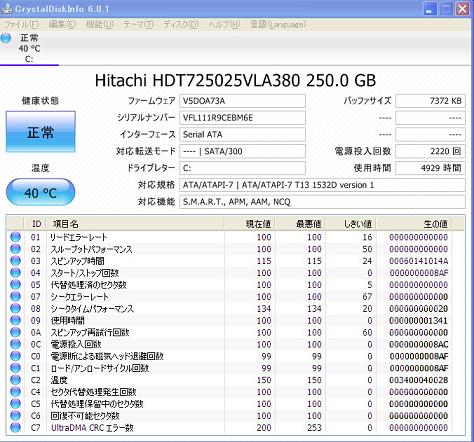Click the CrystalDiskInfo title bar icon

pos(6,8)
